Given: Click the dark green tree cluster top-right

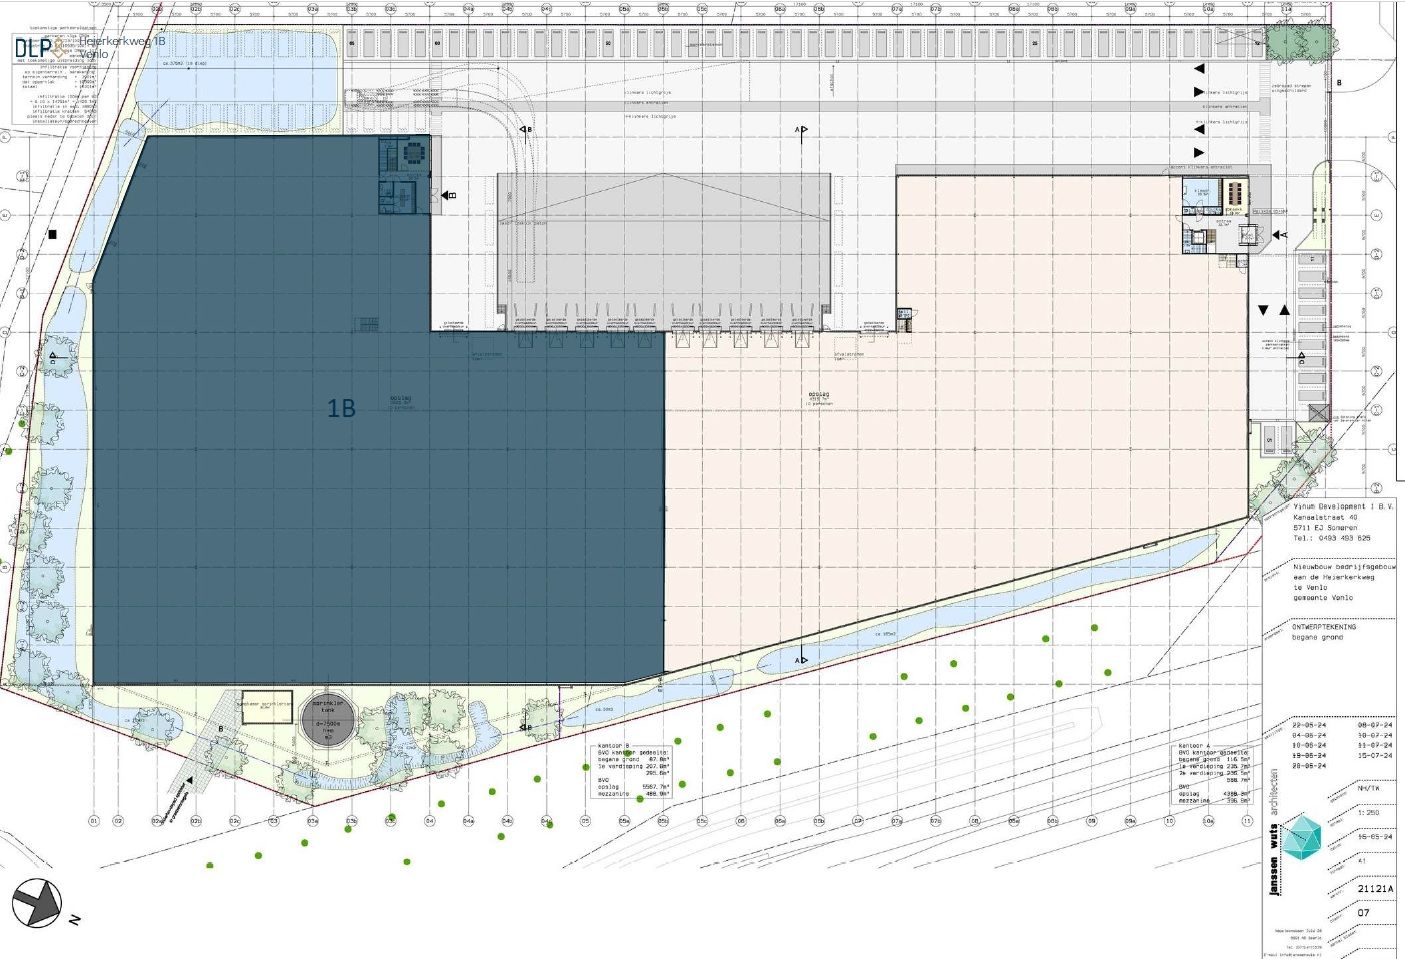Looking at the screenshot, I should 1299,43.
